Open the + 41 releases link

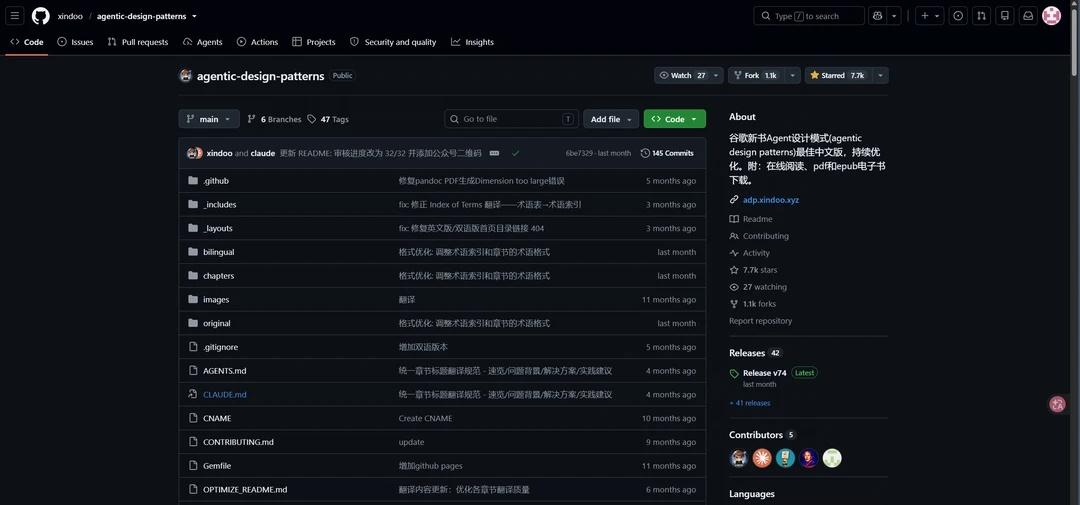click(749, 403)
